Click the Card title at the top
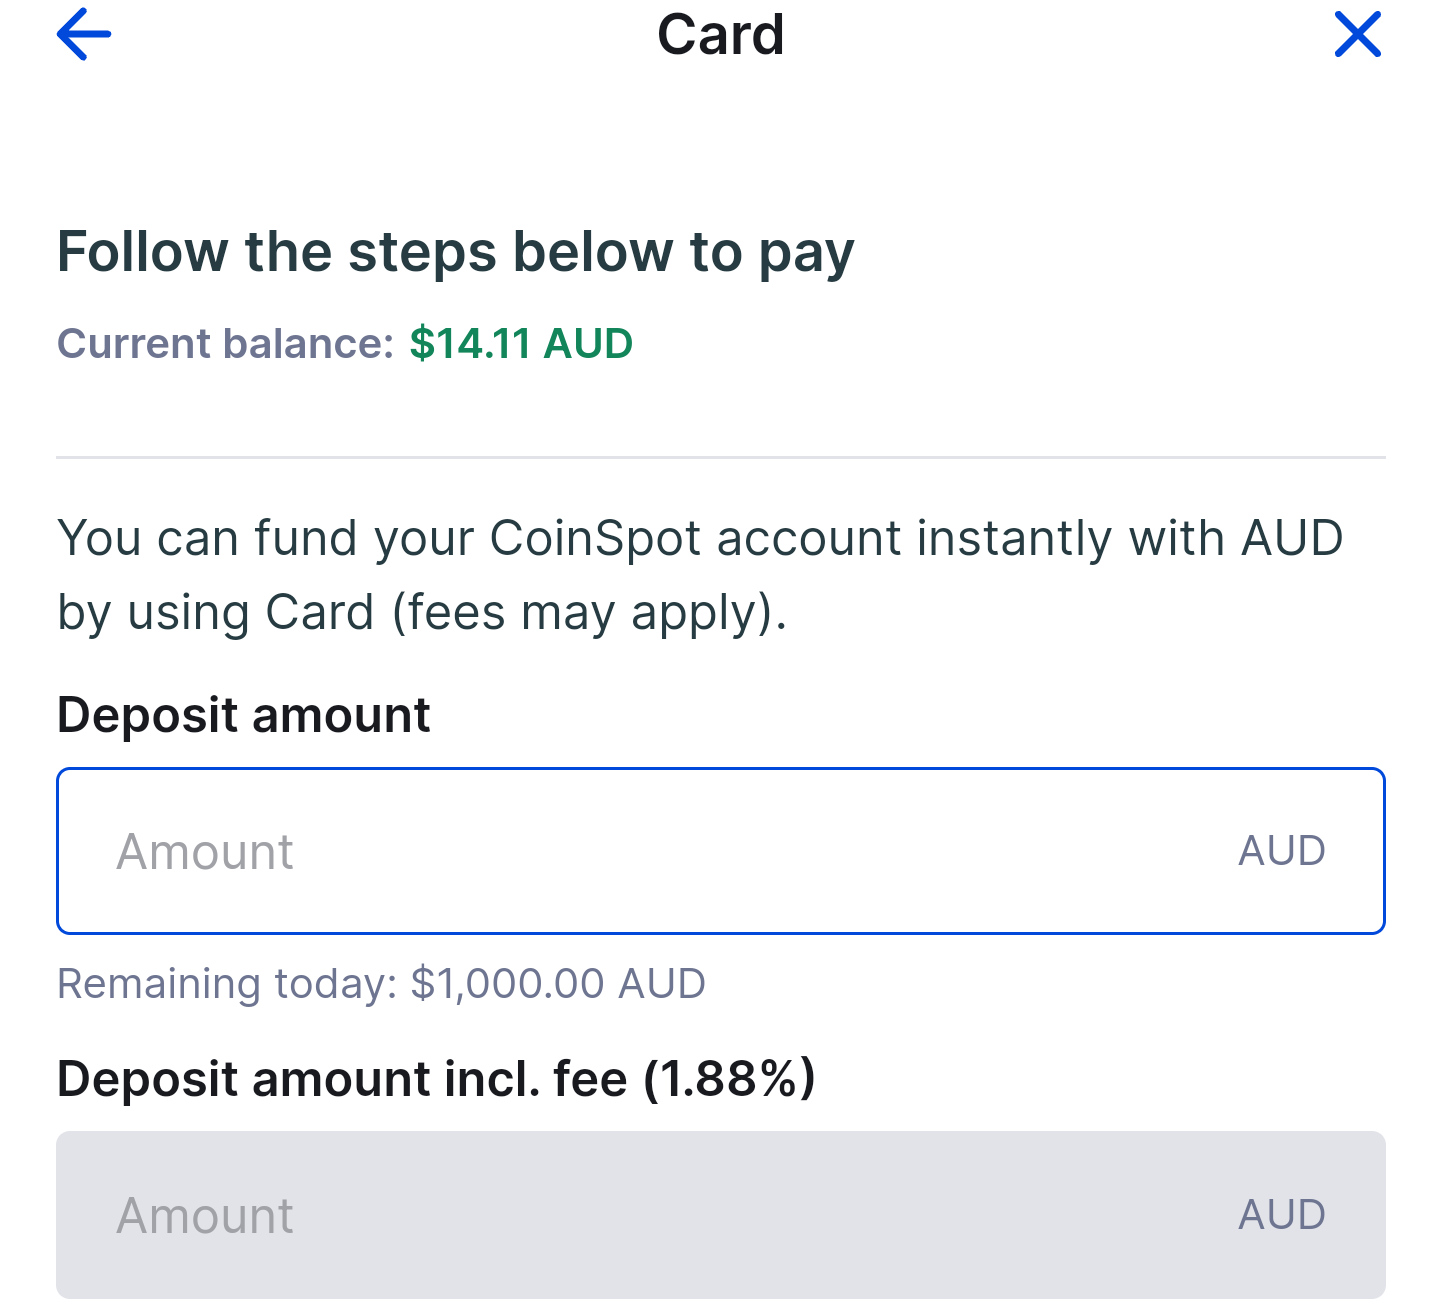Screen dimensions: 1440x1311 tap(720, 34)
